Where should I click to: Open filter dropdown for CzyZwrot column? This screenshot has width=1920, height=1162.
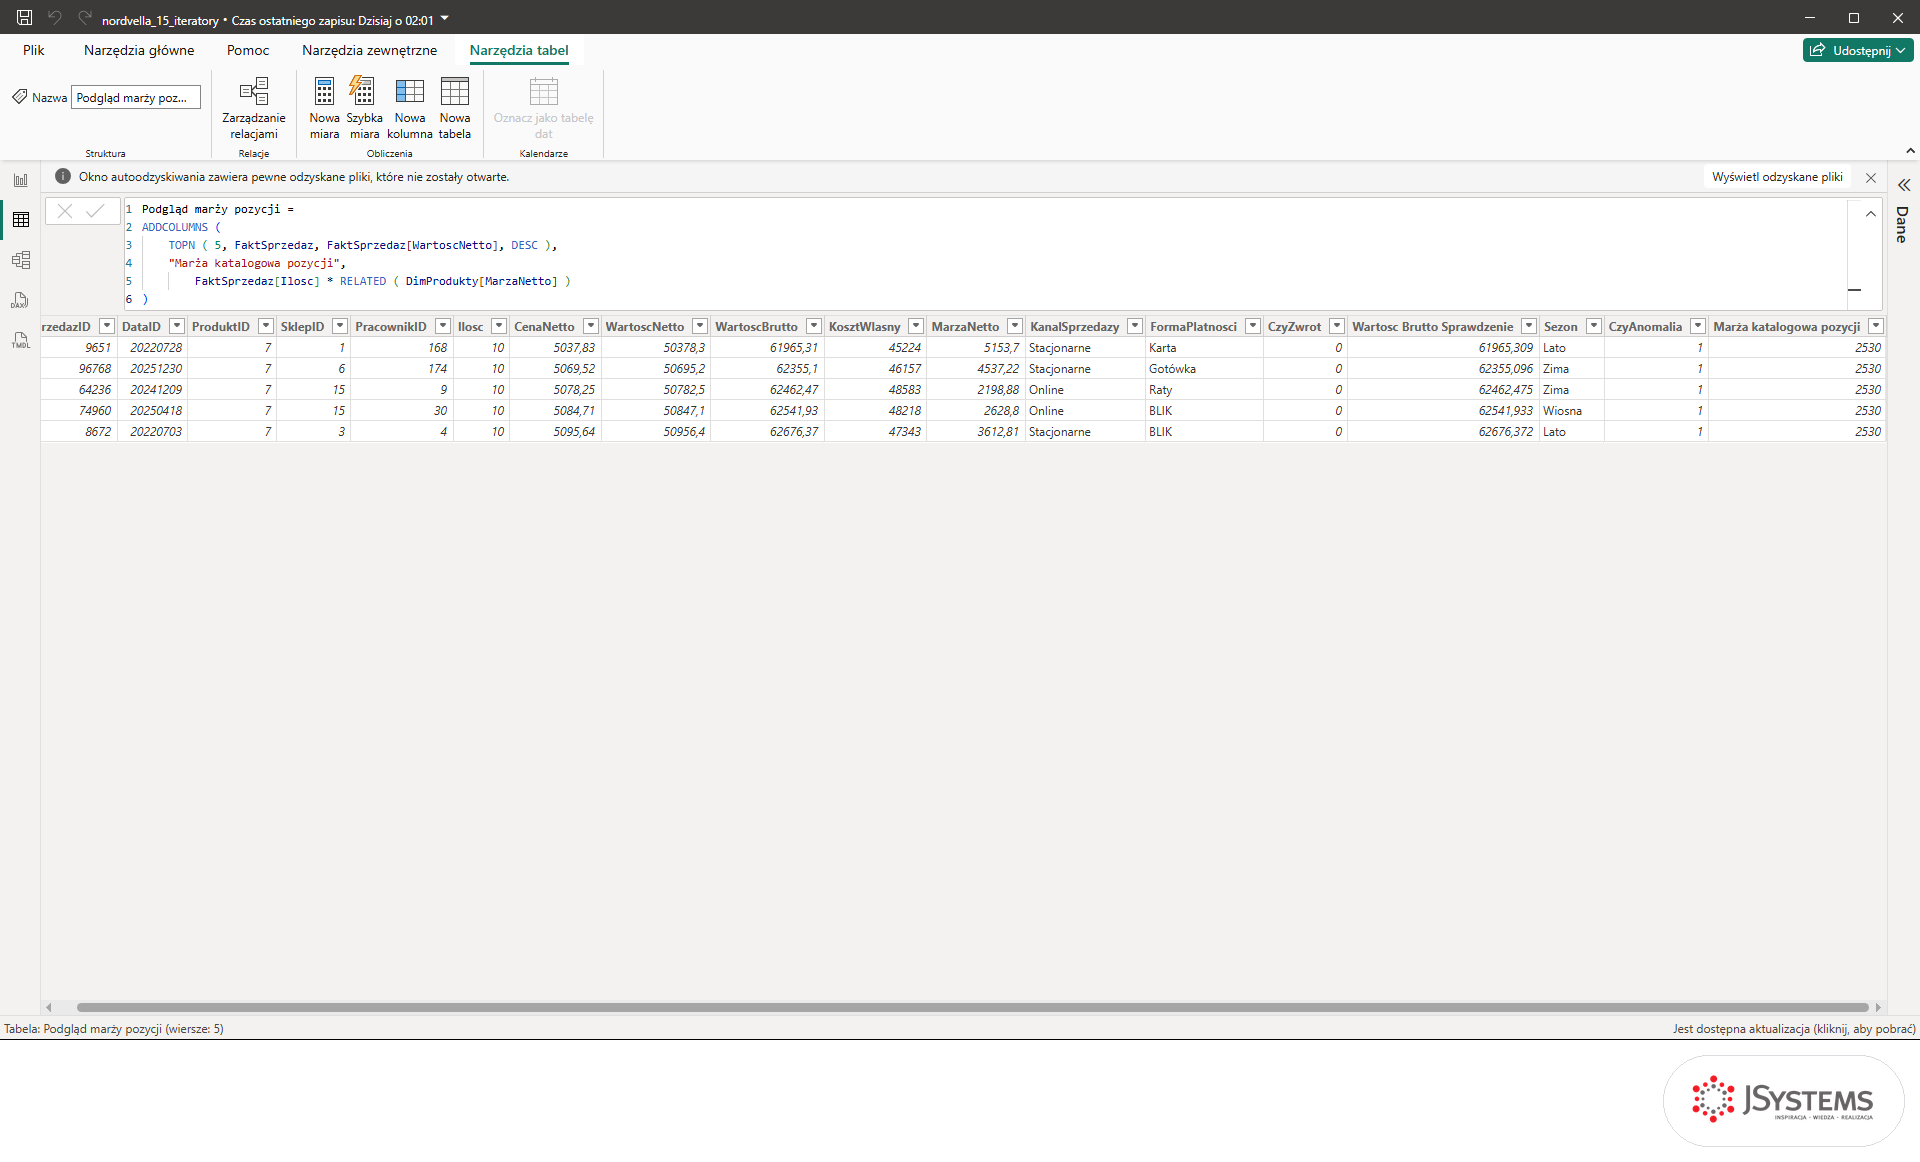coord(1337,326)
